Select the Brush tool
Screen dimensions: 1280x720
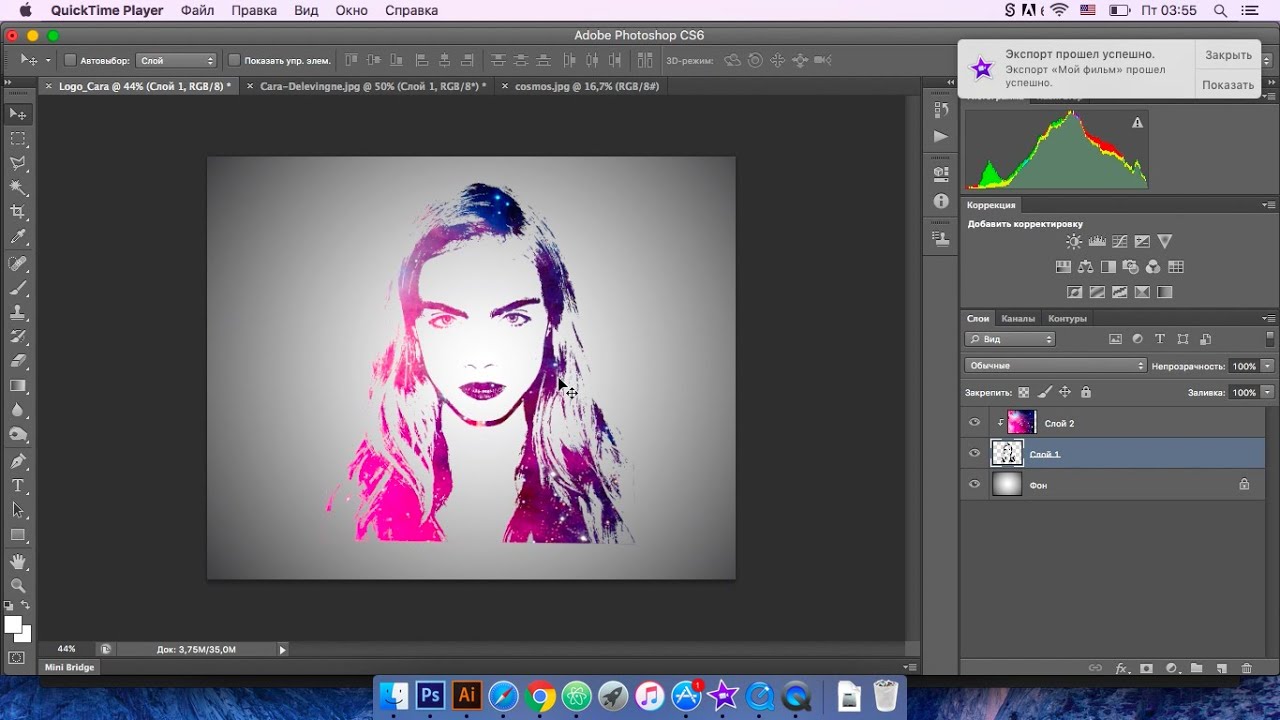pos(18,288)
